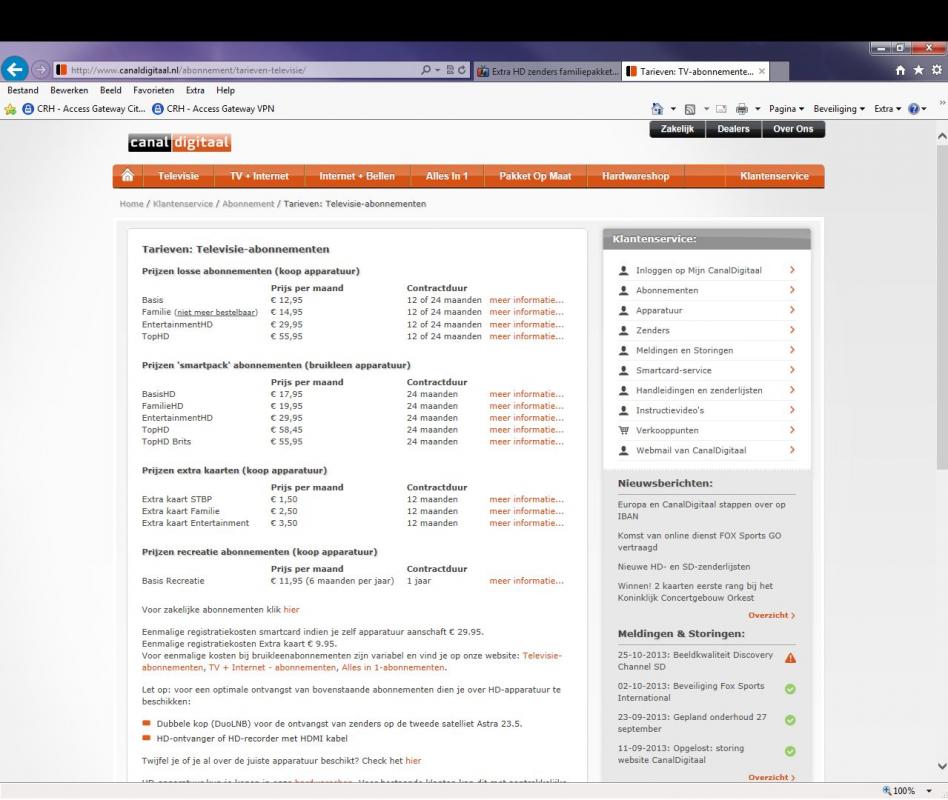The height and width of the screenshot is (800, 948).
Task: Click the add-to-favorites-bar star icon
Action: [x=10, y=109]
